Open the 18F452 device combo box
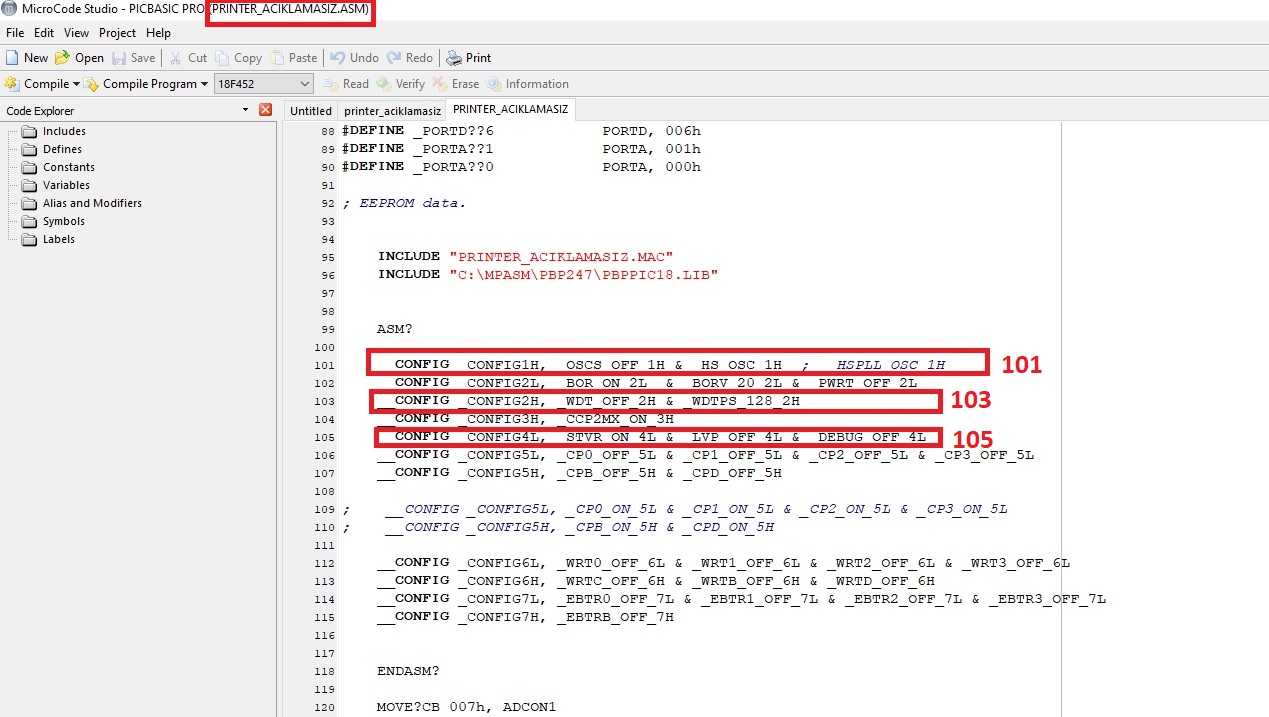Image resolution: width=1269 pixels, height=717 pixels. point(263,84)
